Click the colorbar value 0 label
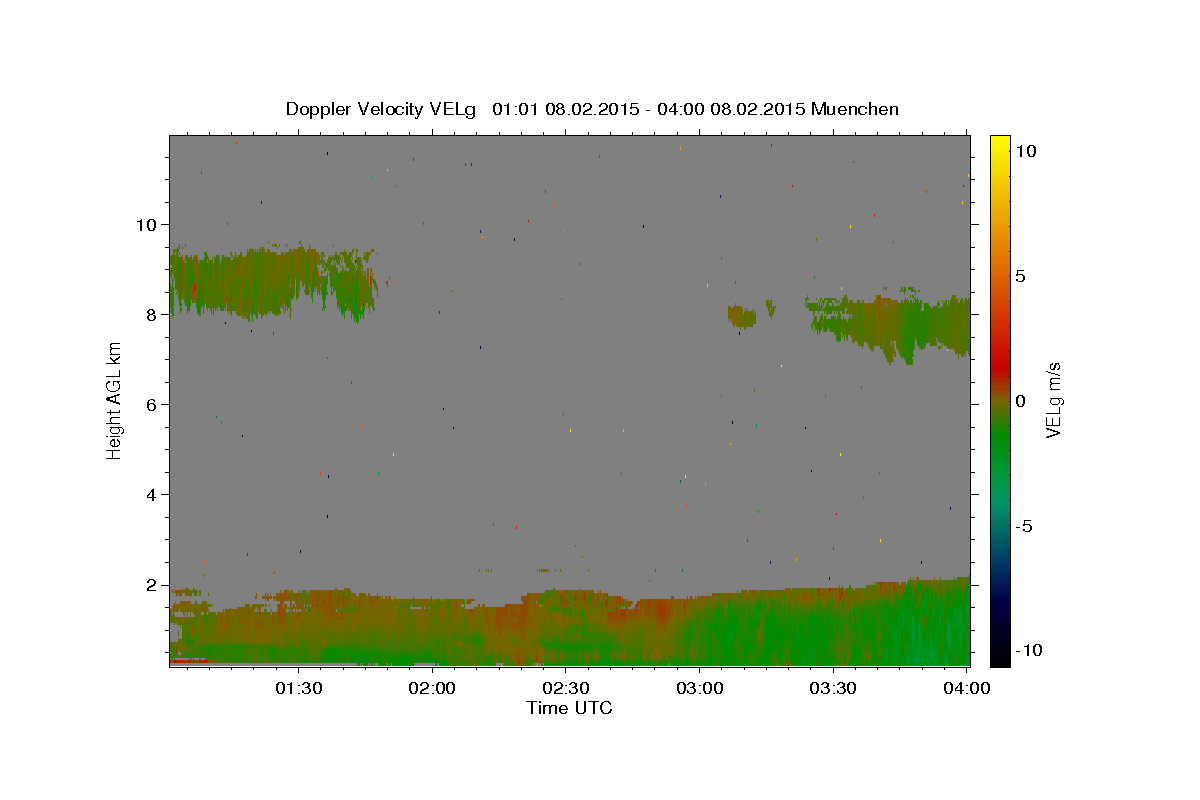 1021,401
